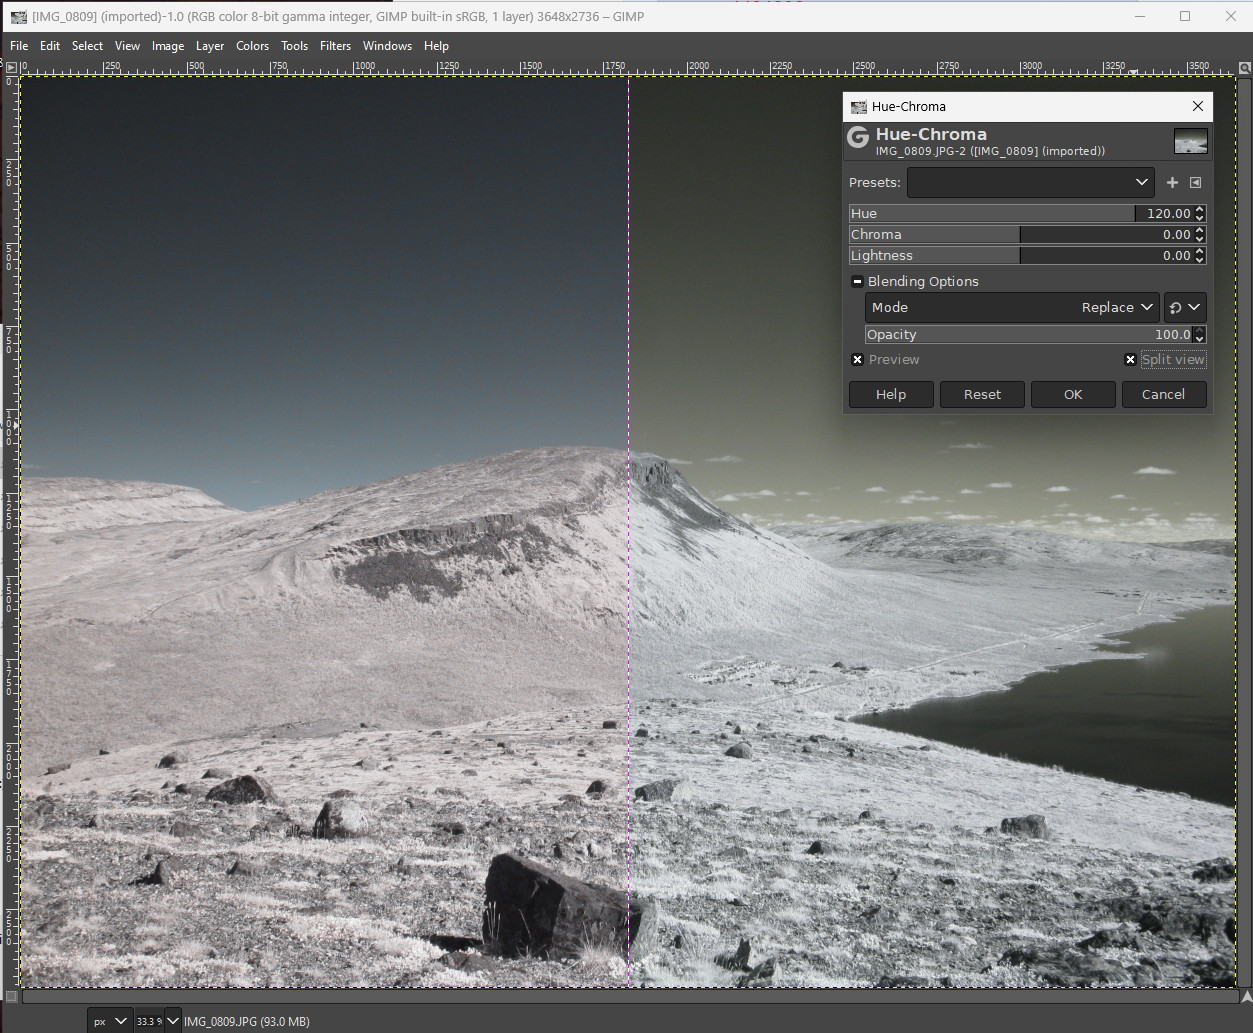This screenshot has width=1253, height=1033.
Task: Click the GIMP logo in Hue-Chroma dialog
Action: point(858,139)
